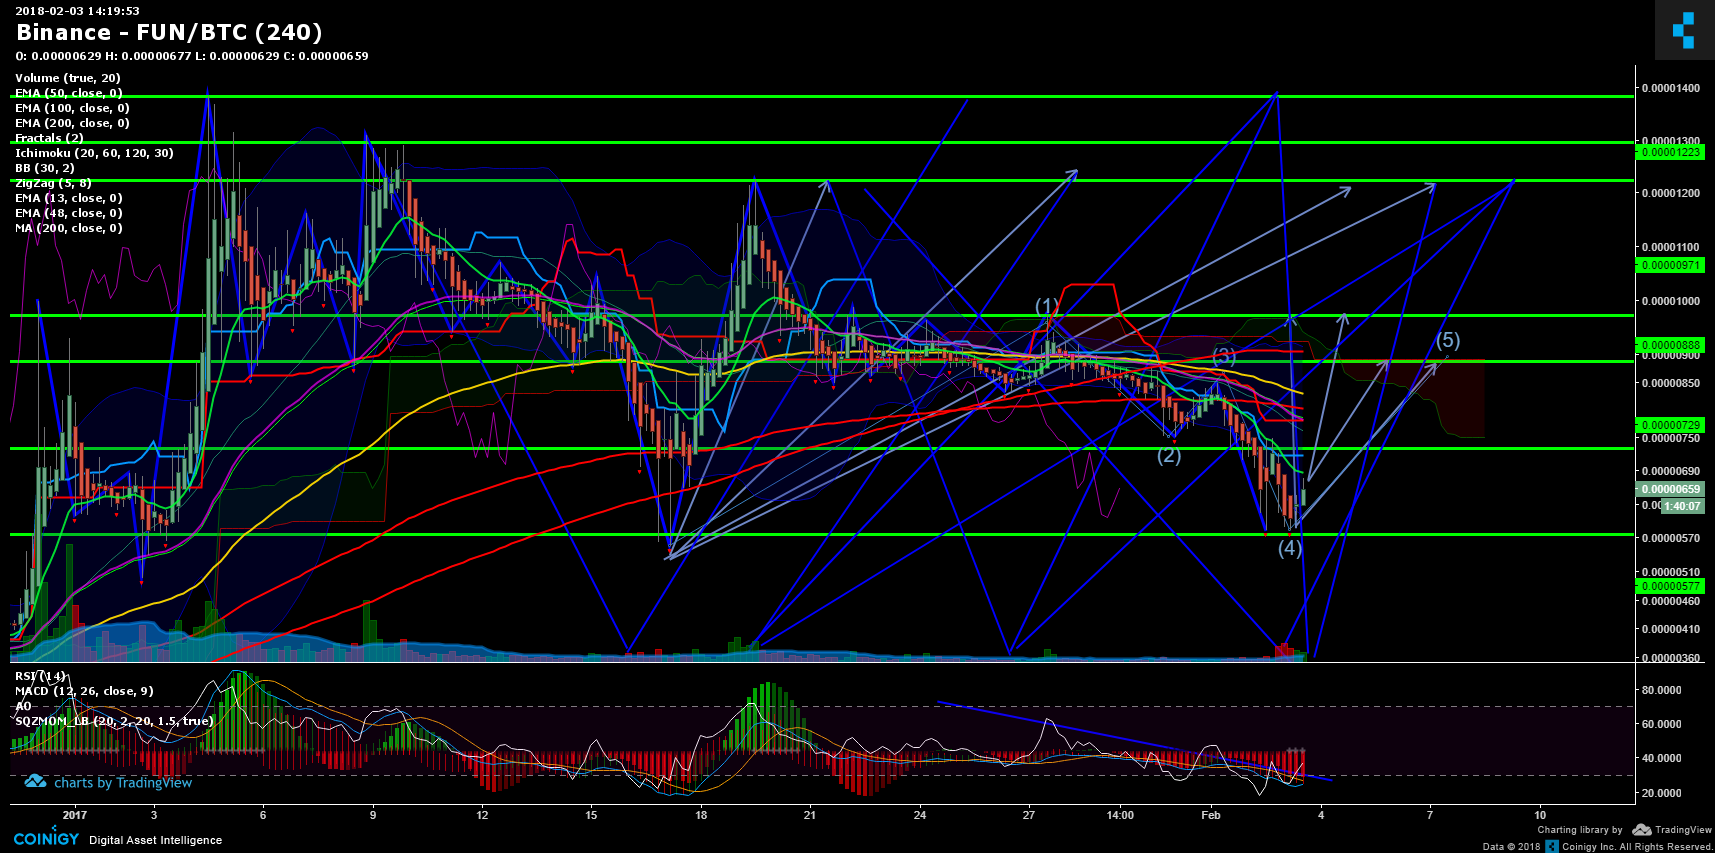
Task: Click the 'Feb' date on time axis
Action: point(1211,815)
